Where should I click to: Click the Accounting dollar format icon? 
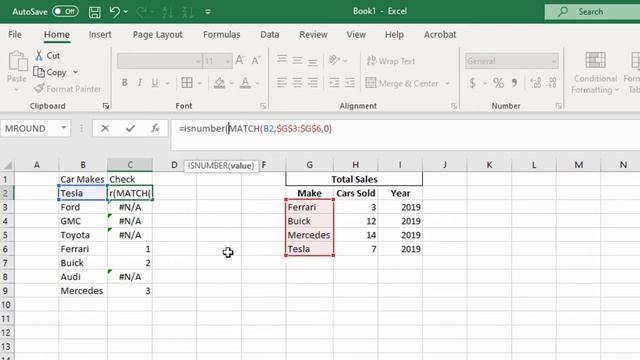click(x=473, y=83)
